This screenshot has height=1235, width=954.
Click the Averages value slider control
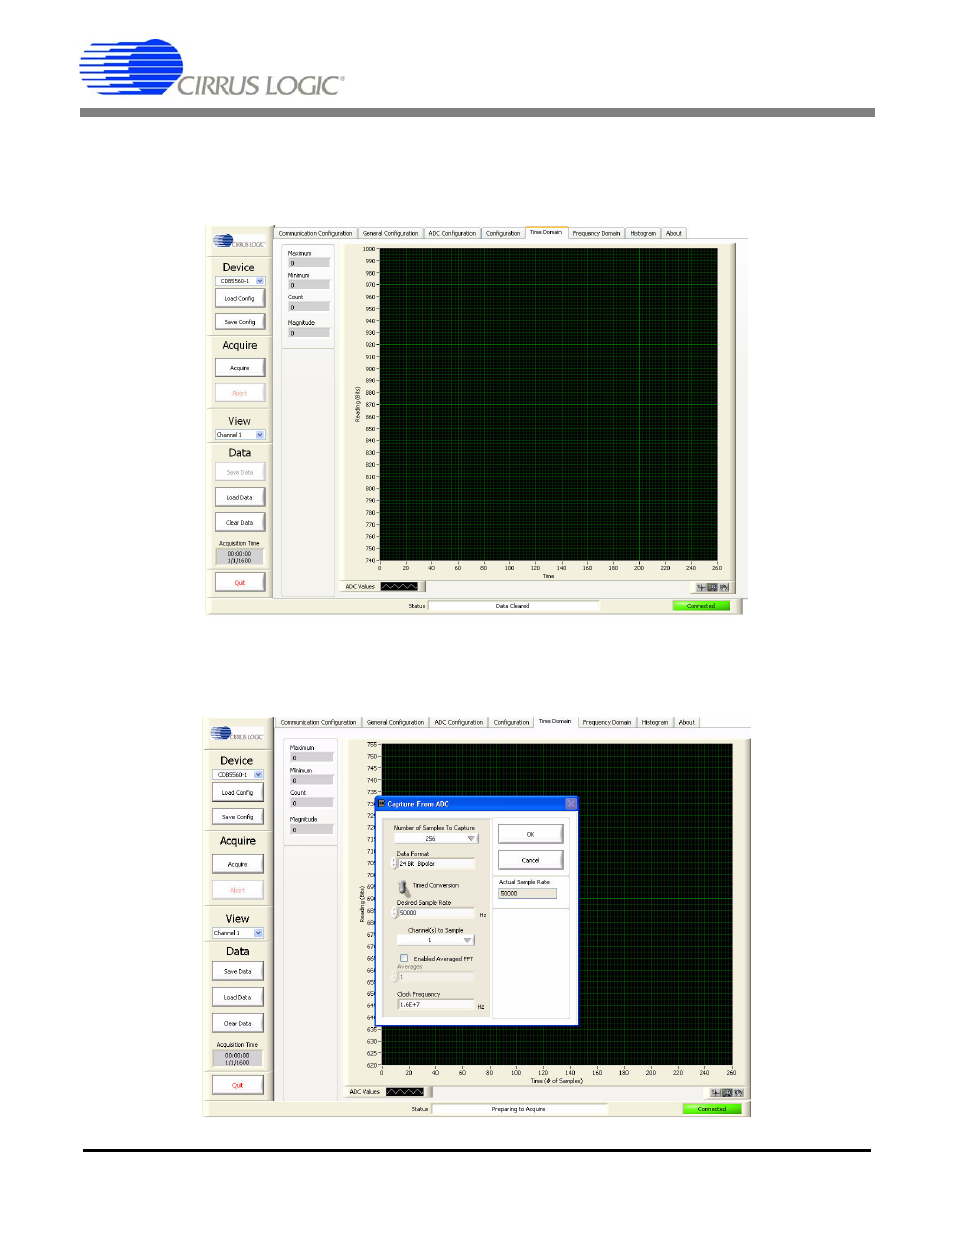(x=395, y=976)
